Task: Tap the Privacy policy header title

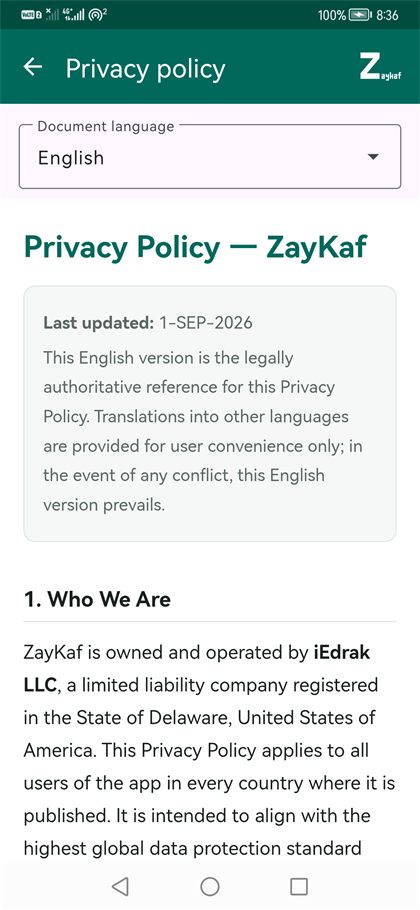Action: click(x=146, y=68)
